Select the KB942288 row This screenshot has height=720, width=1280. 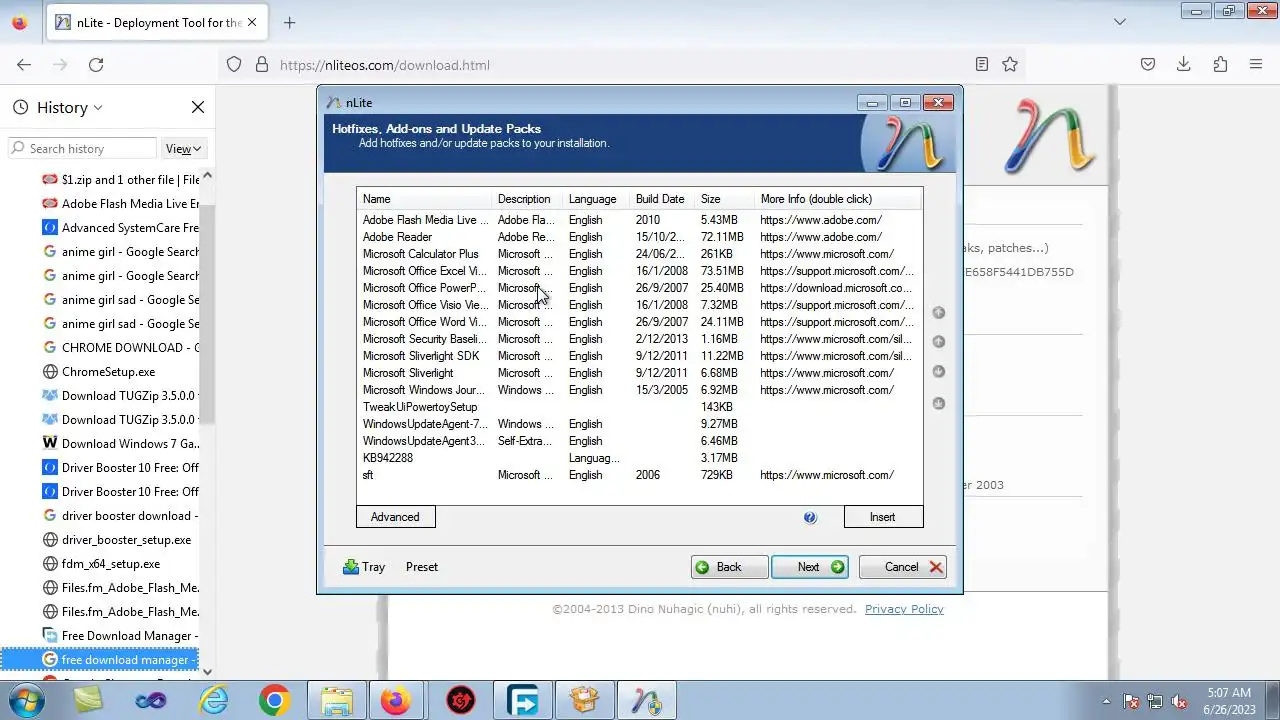[638, 458]
